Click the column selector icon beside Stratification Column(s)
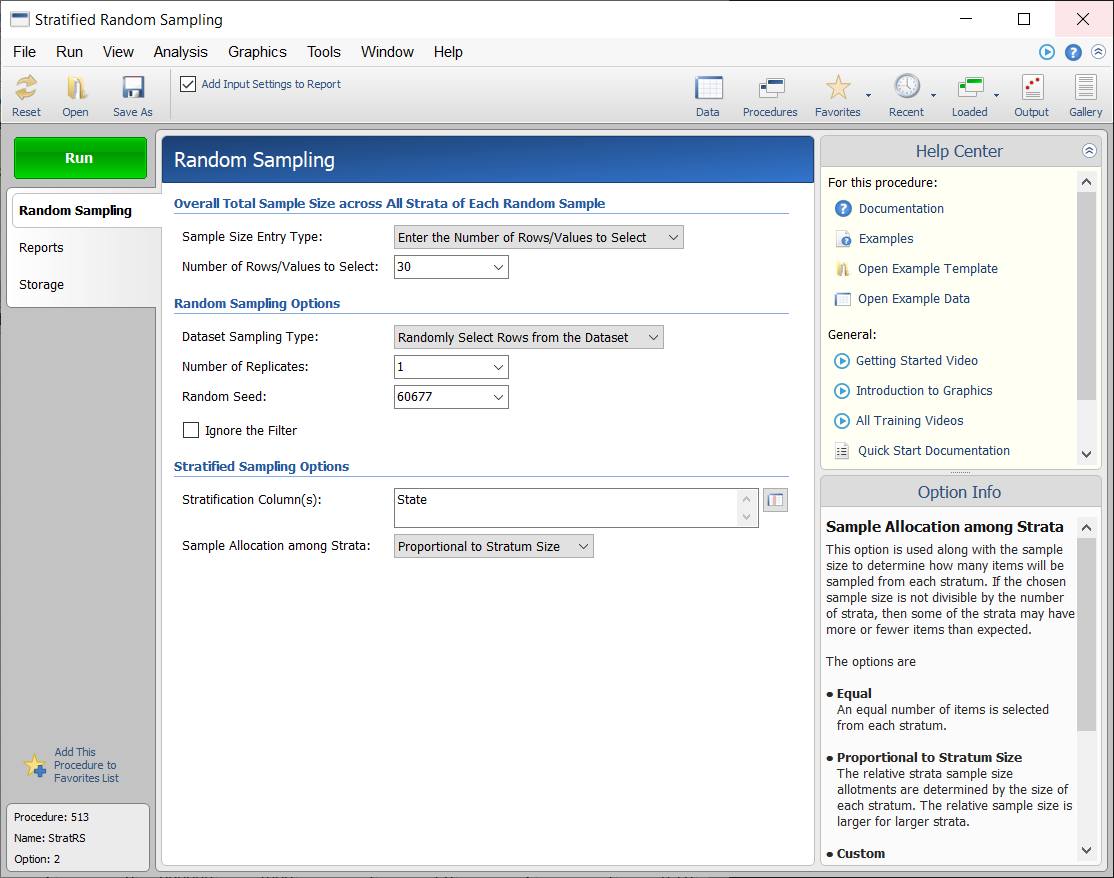This screenshot has height=878, width=1114. coord(775,500)
